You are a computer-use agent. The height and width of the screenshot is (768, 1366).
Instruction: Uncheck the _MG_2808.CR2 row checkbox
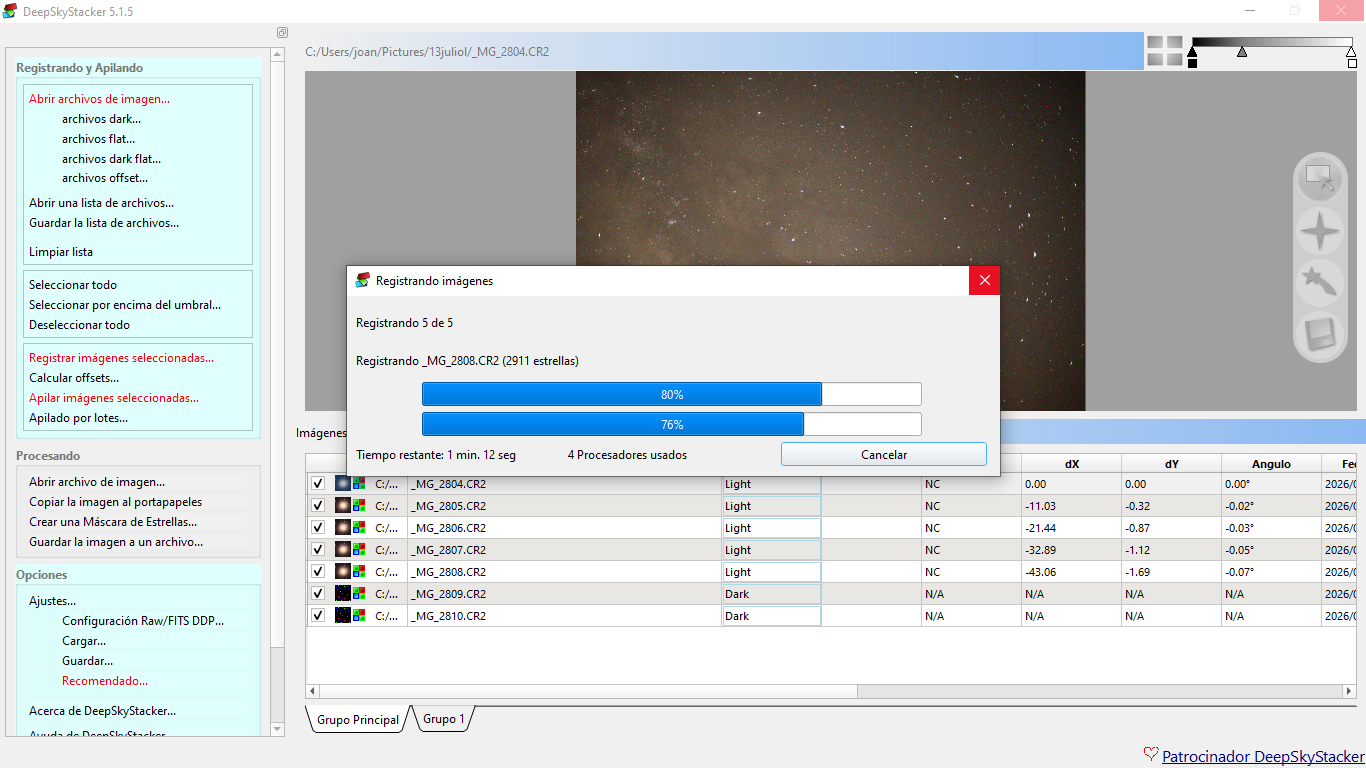click(x=318, y=572)
